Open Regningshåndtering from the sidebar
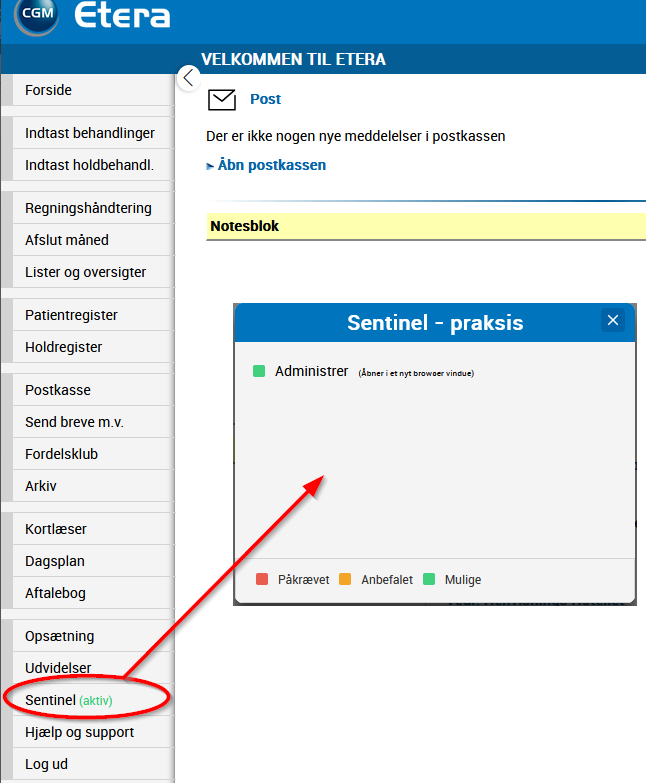 (x=88, y=208)
